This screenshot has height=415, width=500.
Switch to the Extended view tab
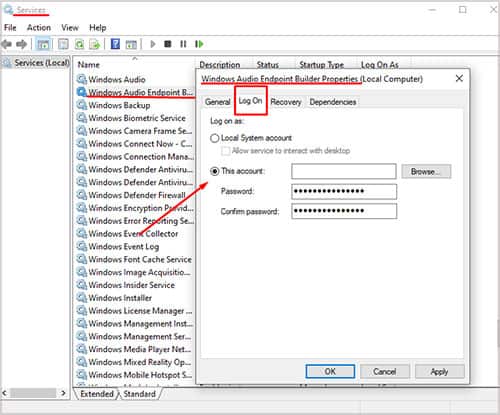tap(97, 394)
